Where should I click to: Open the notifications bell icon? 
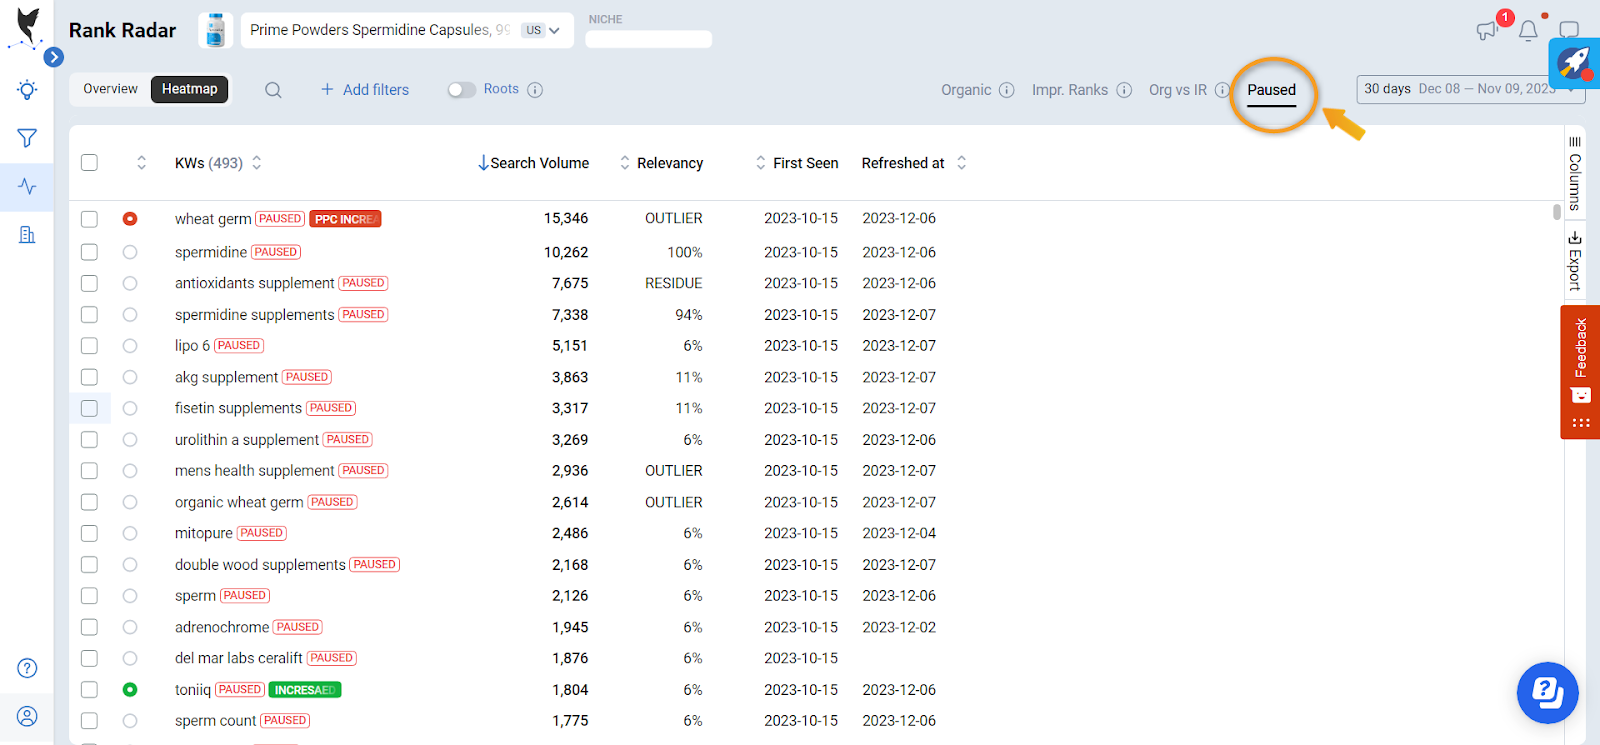click(x=1528, y=31)
